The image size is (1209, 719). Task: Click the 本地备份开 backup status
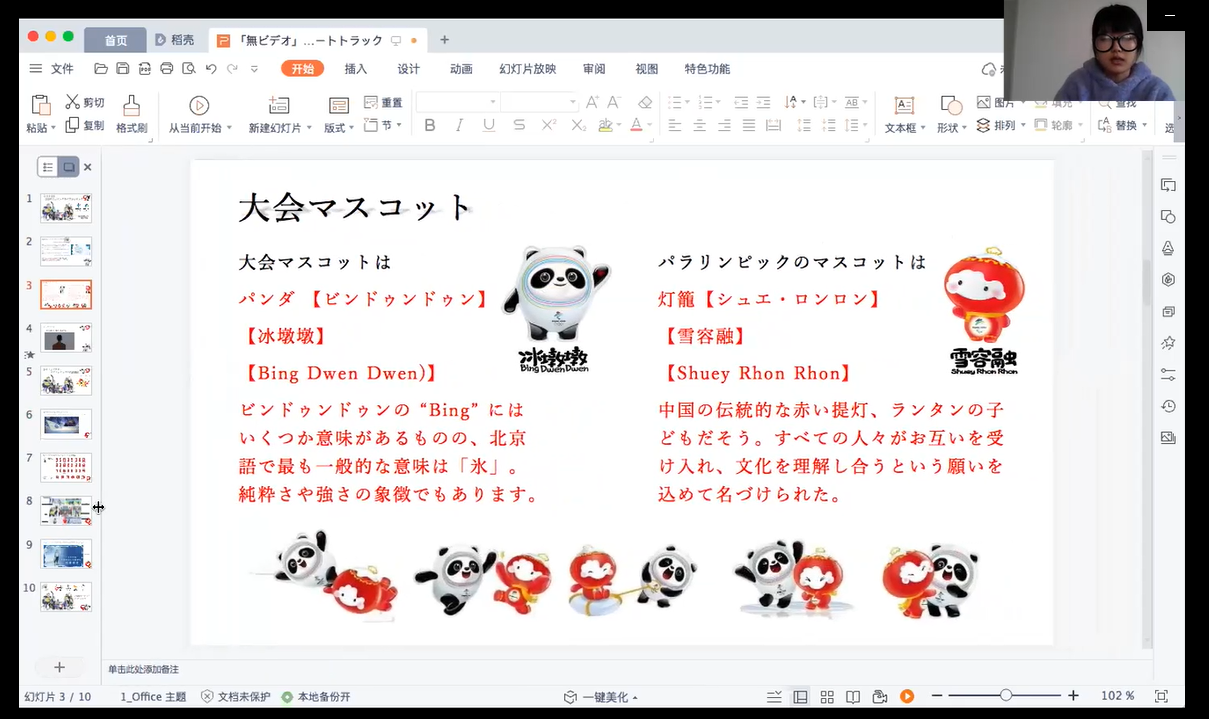coord(316,697)
